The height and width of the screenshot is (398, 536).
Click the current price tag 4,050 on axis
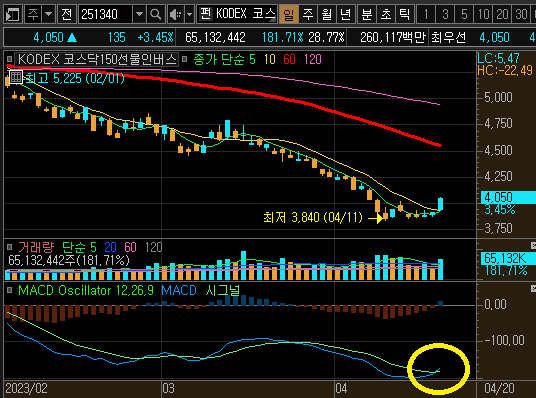[508, 197]
